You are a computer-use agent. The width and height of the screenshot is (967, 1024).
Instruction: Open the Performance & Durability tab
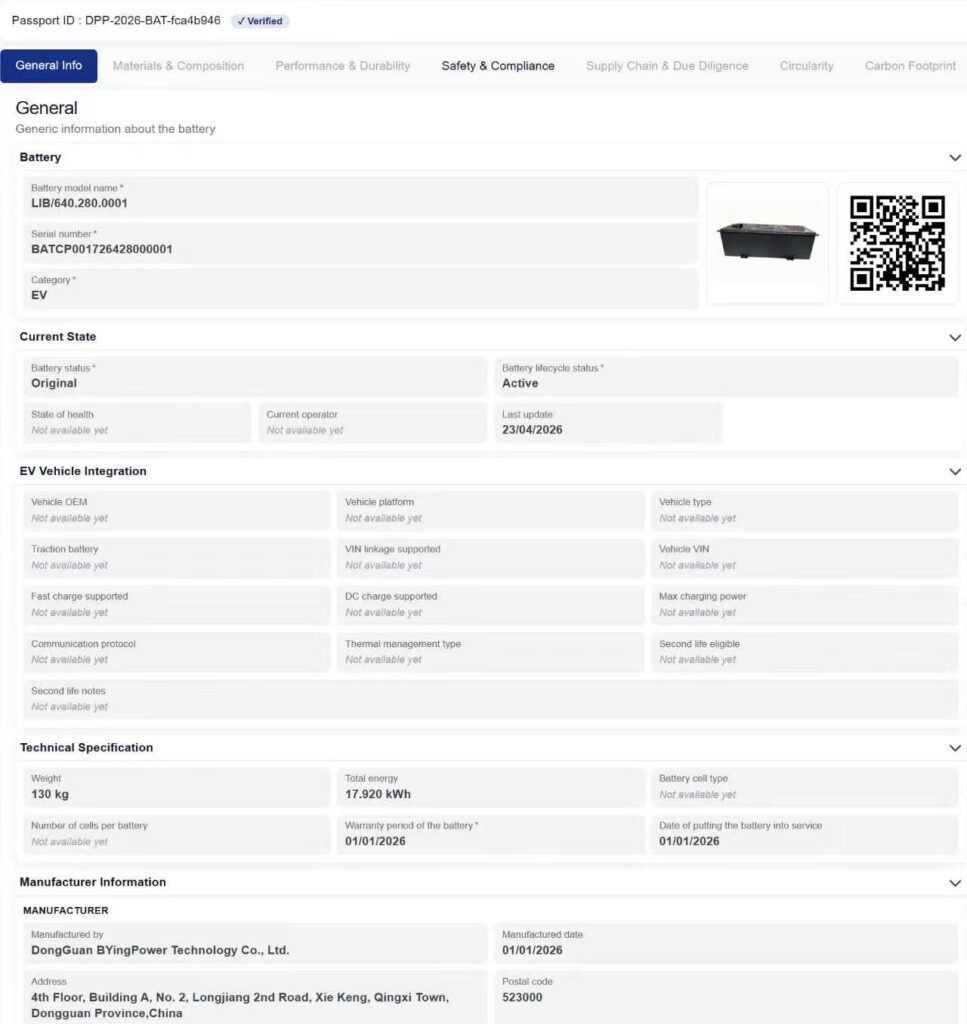pyautogui.click(x=343, y=66)
